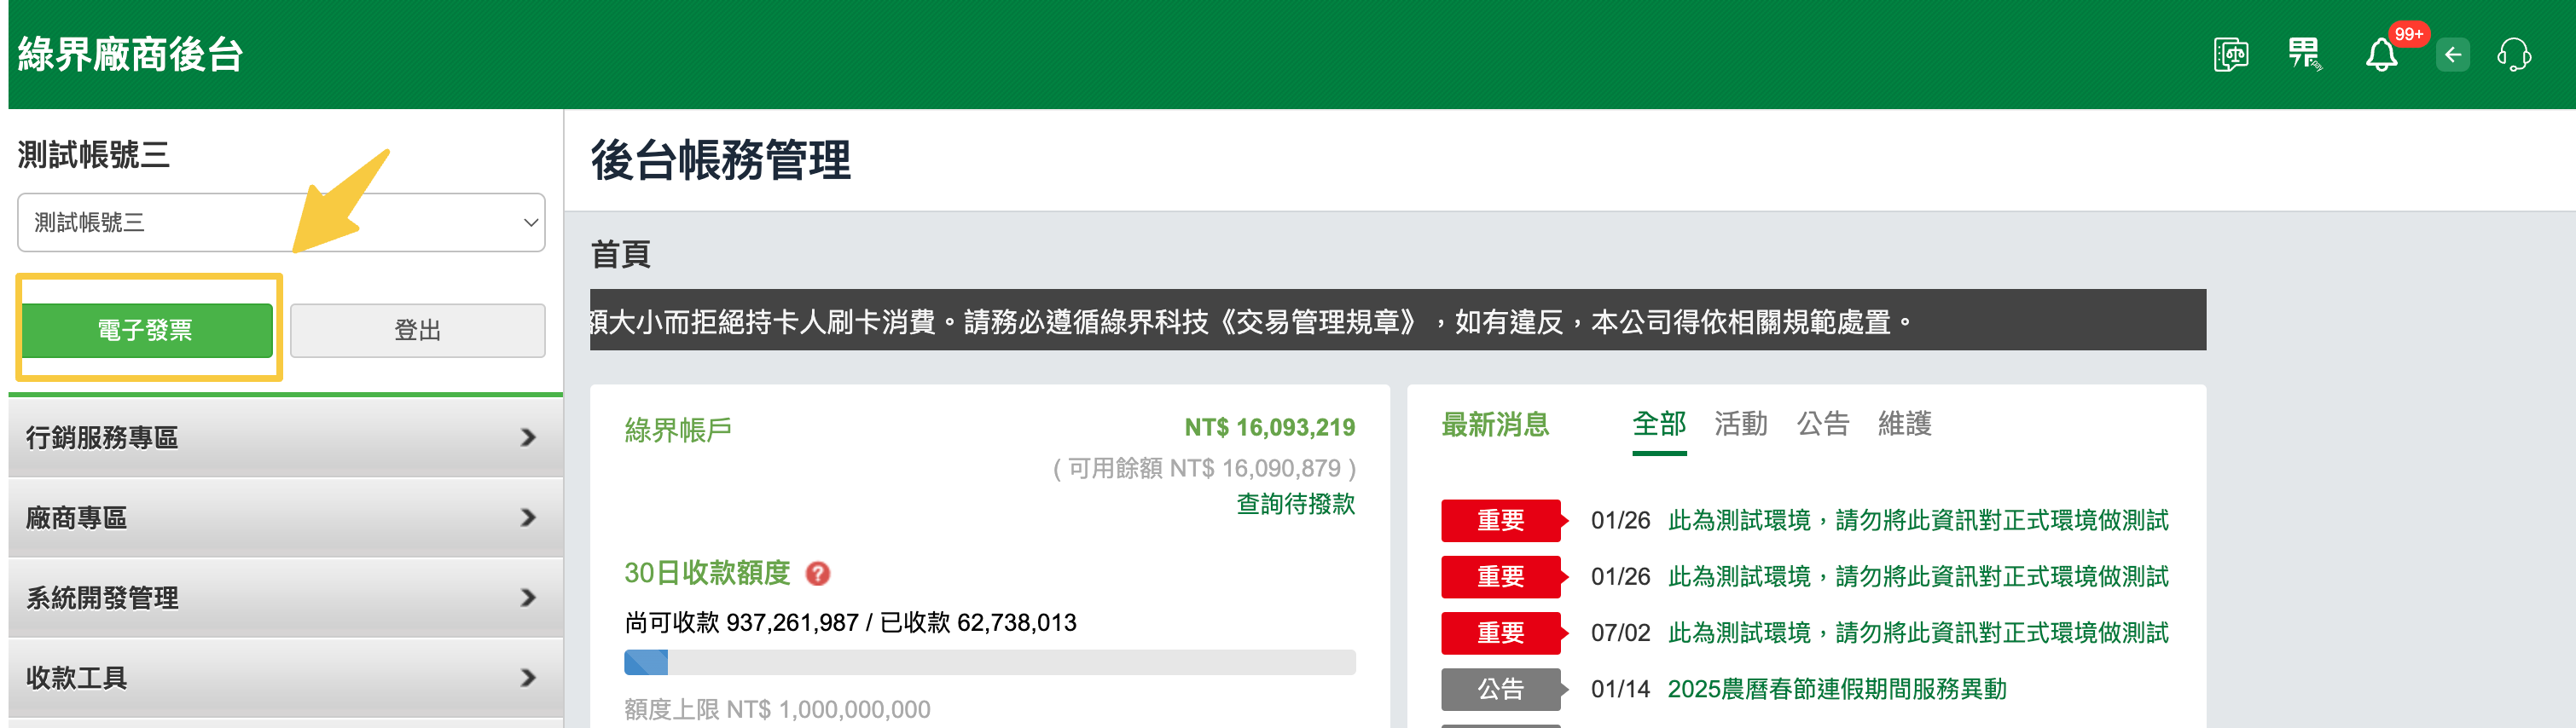The width and height of the screenshot is (2576, 728).
Task: Click the 30-day collection quota progress bar
Action: tap(990, 662)
